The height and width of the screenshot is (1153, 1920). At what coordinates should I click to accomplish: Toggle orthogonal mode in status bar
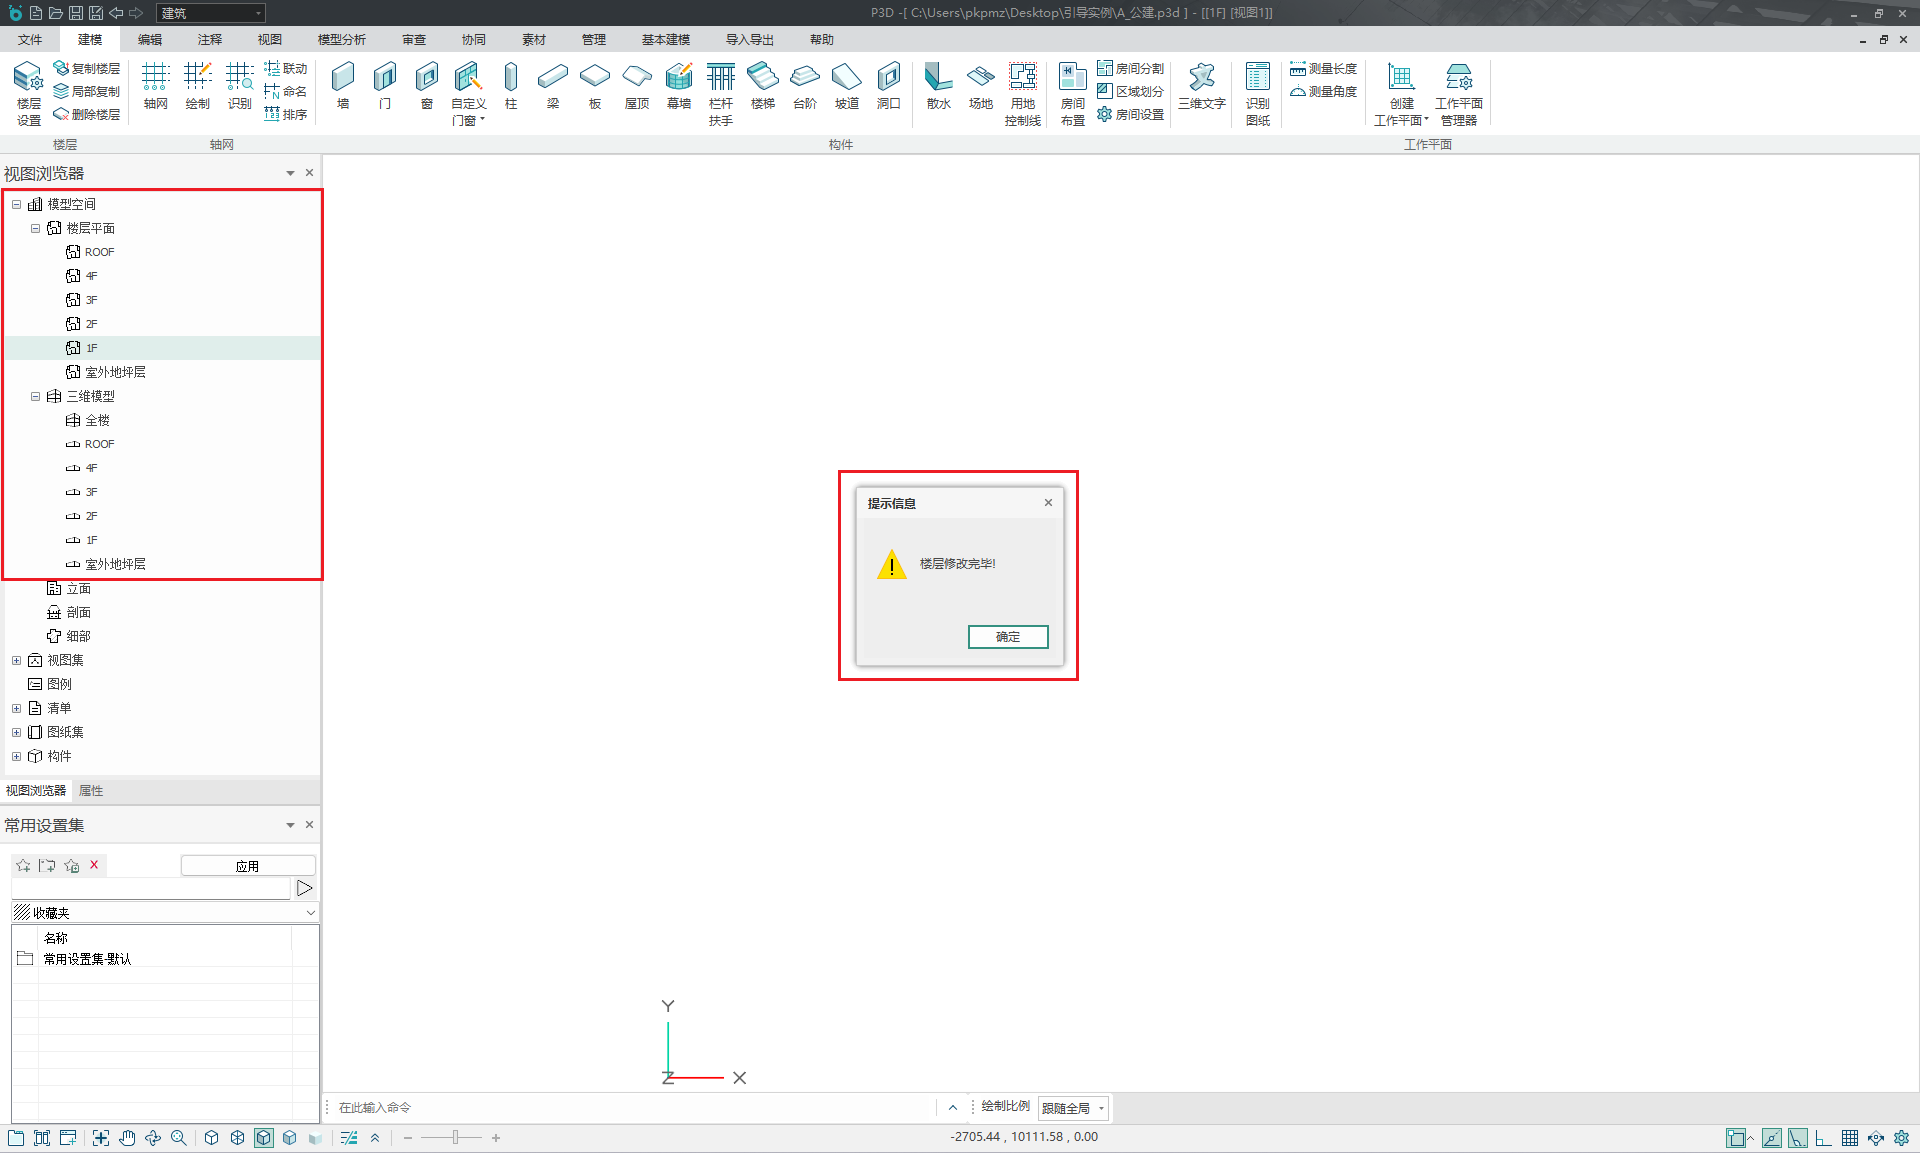tap(1823, 1138)
